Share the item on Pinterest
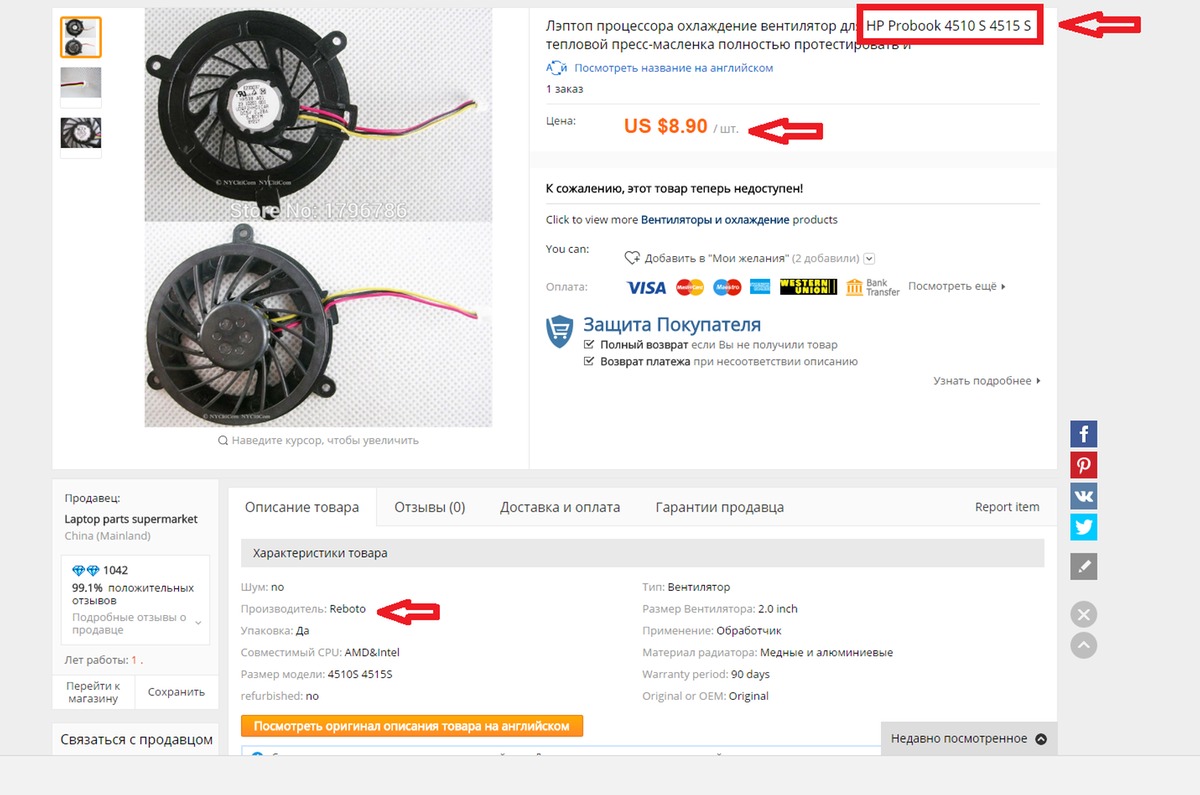Image resolution: width=1200 pixels, height=795 pixels. [x=1084, y=465]
